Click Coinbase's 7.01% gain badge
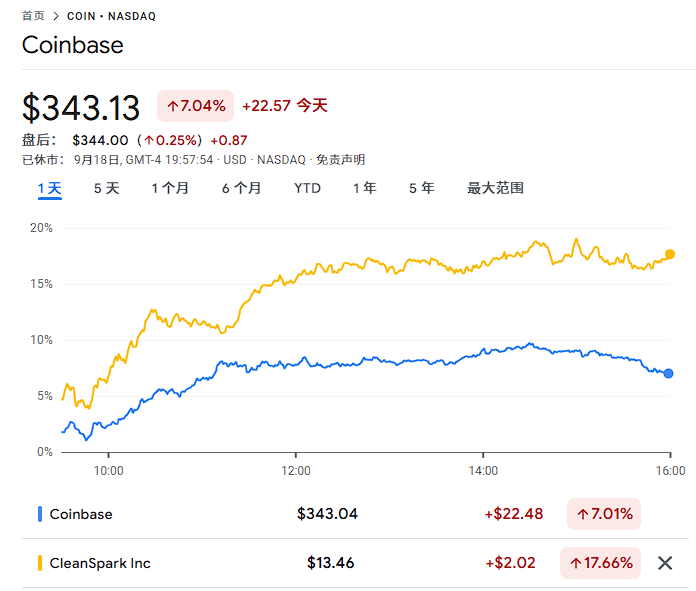The image size is (696, 591). coord(604,514)
